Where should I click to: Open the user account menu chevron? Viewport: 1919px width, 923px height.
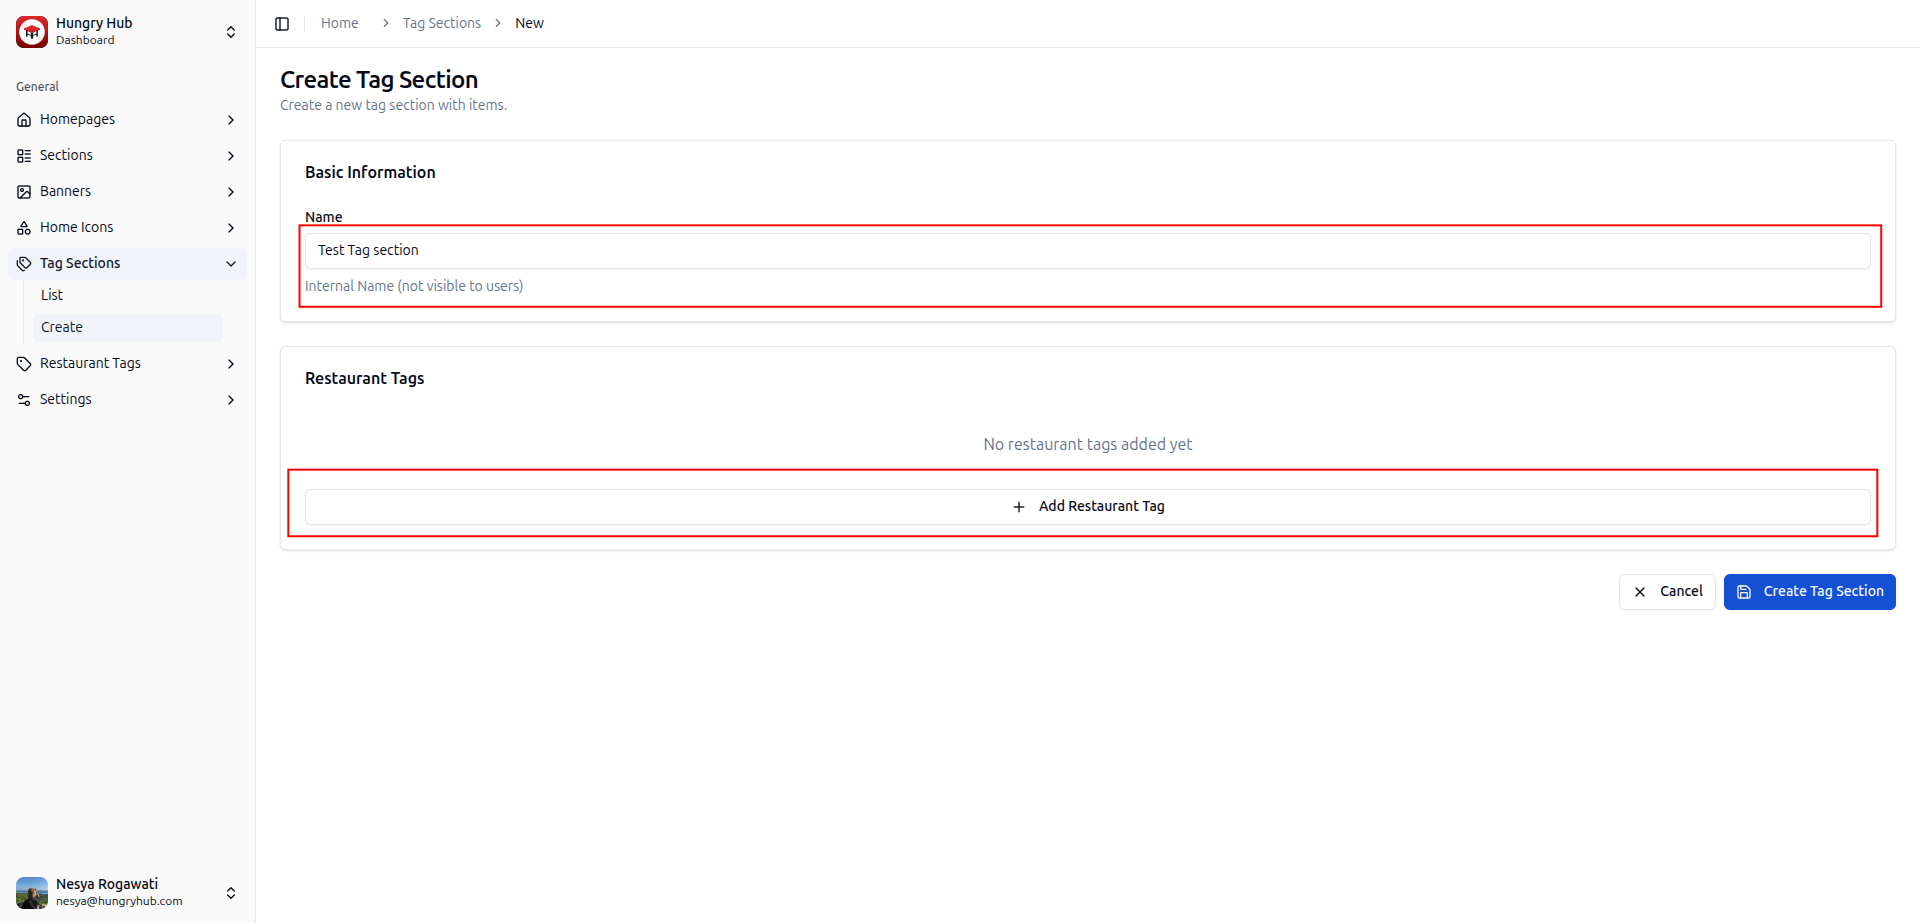point(231,892)
